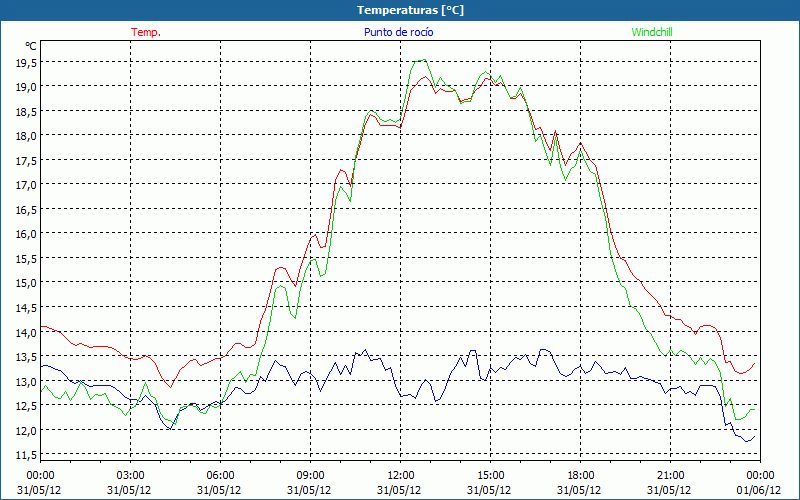This screenshot has width=800, height=500.
Task: Click the 17,5 y-axis value
Action: coord(26,161)
